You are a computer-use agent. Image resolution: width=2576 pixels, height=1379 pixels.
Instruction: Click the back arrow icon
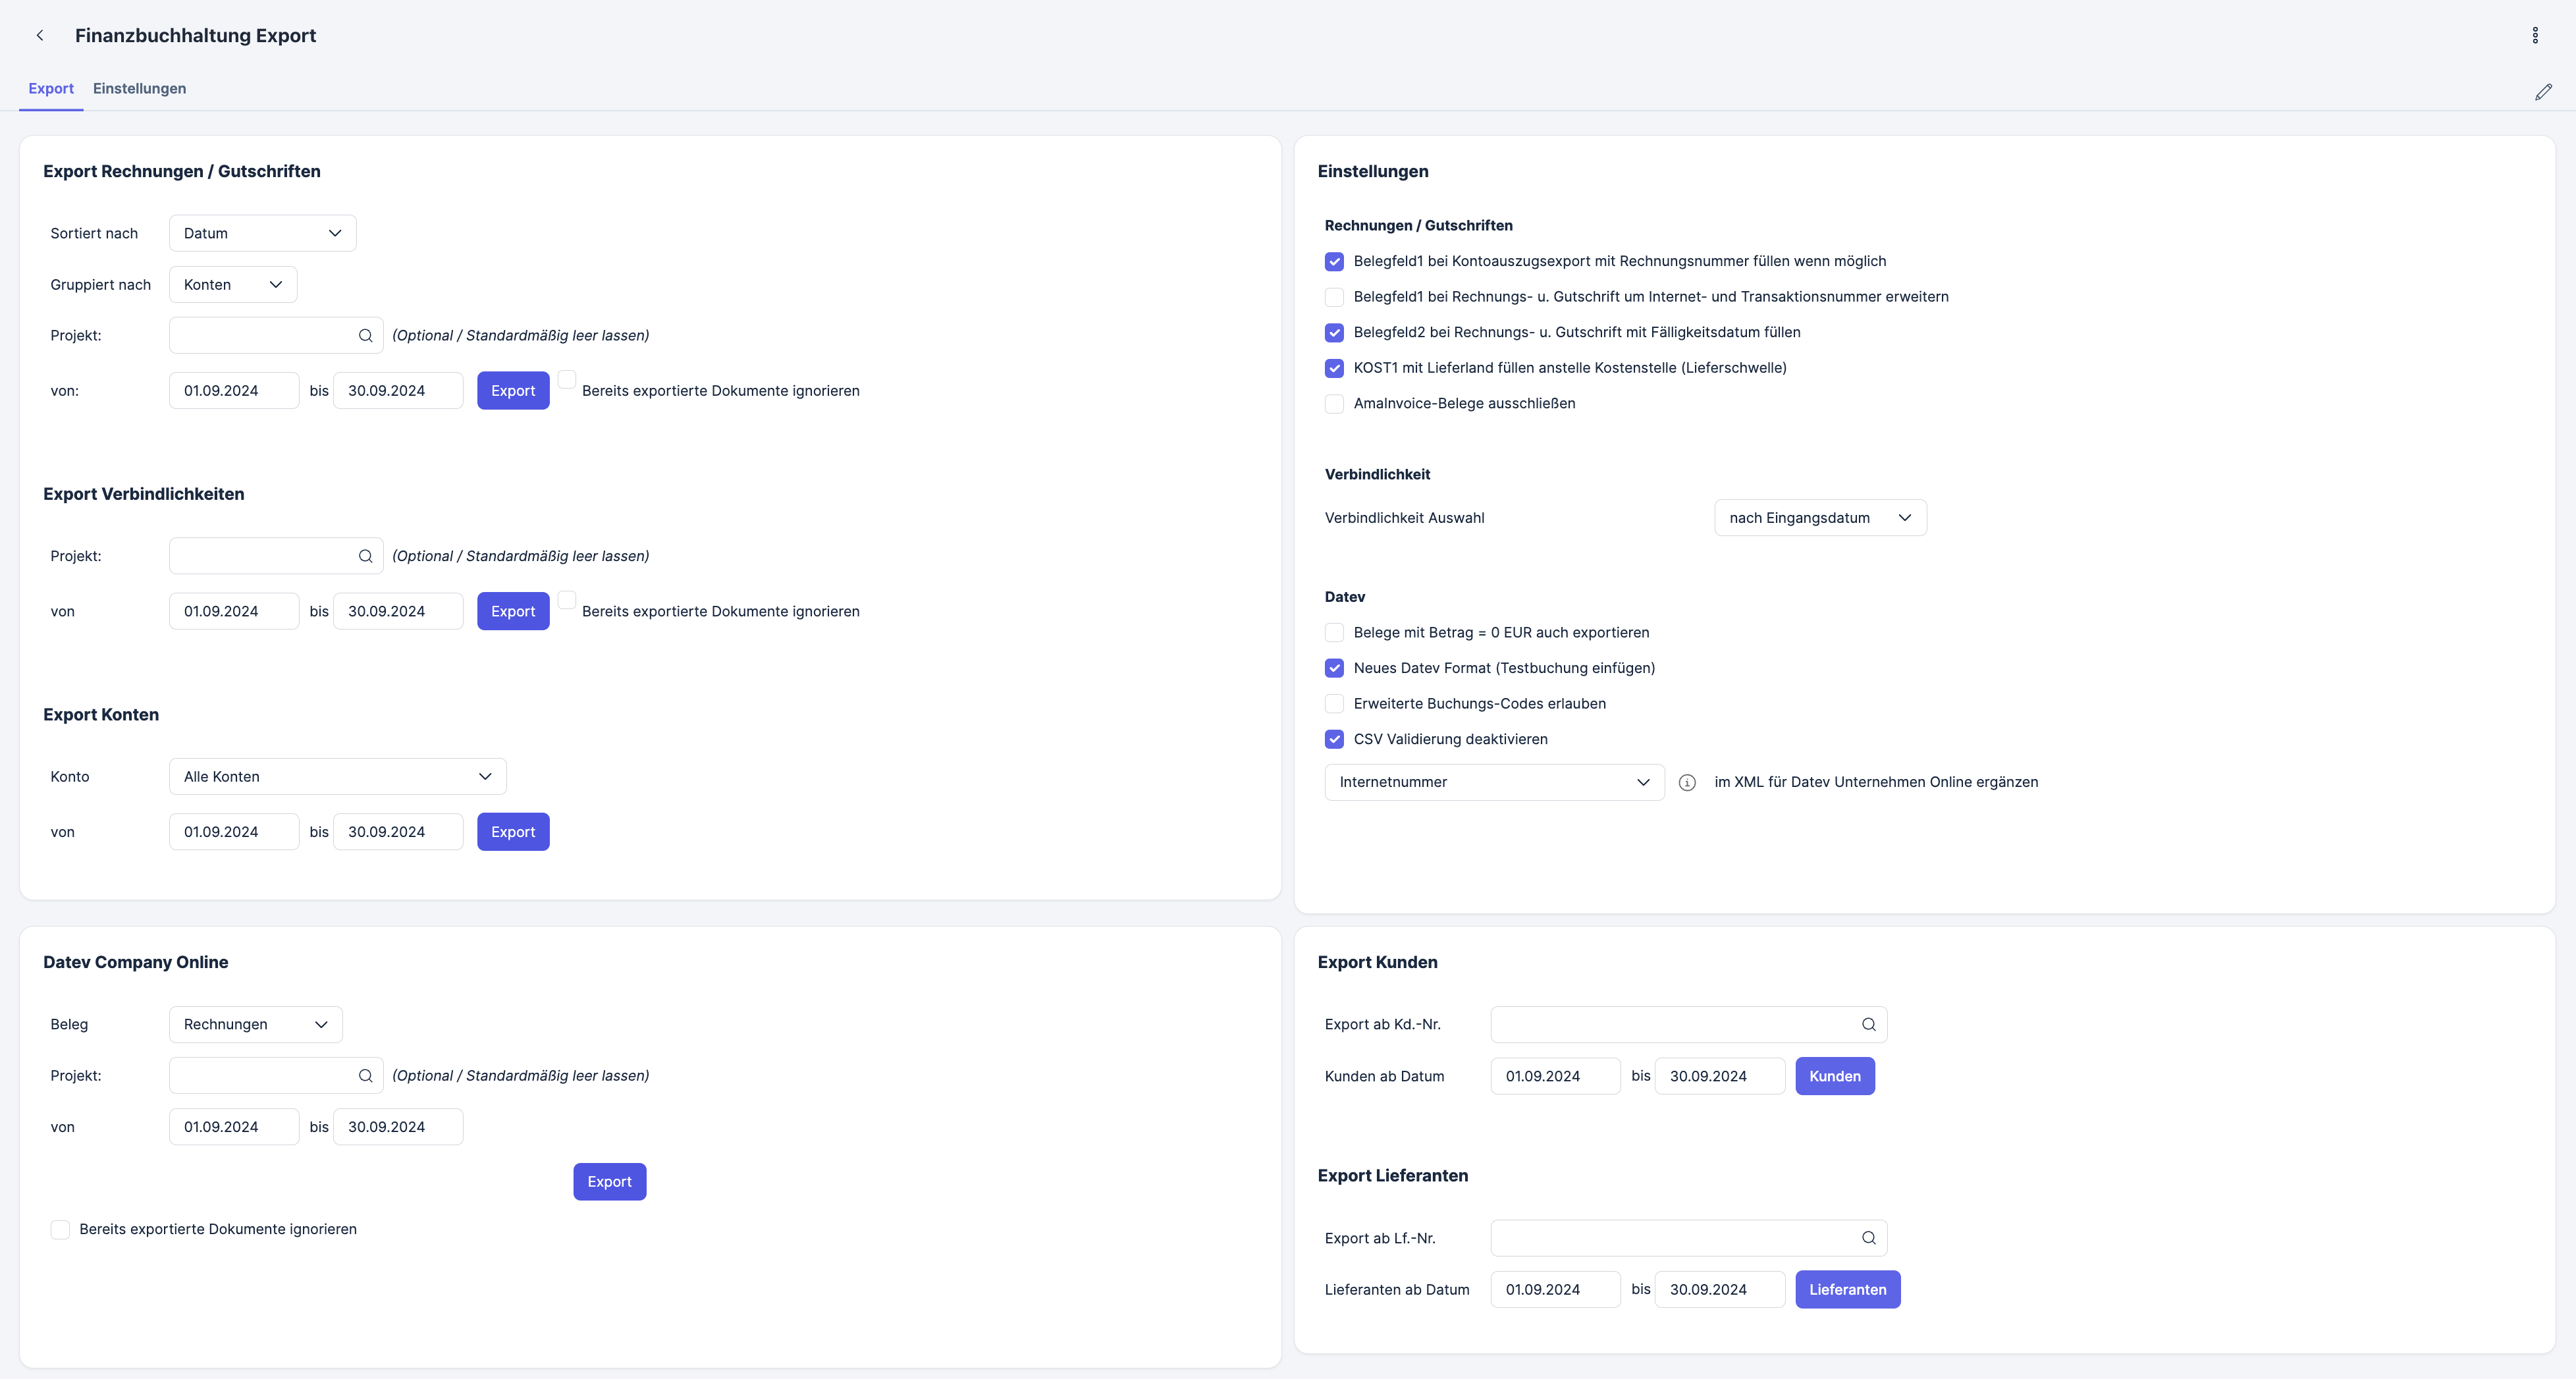(x=40, y=35)
